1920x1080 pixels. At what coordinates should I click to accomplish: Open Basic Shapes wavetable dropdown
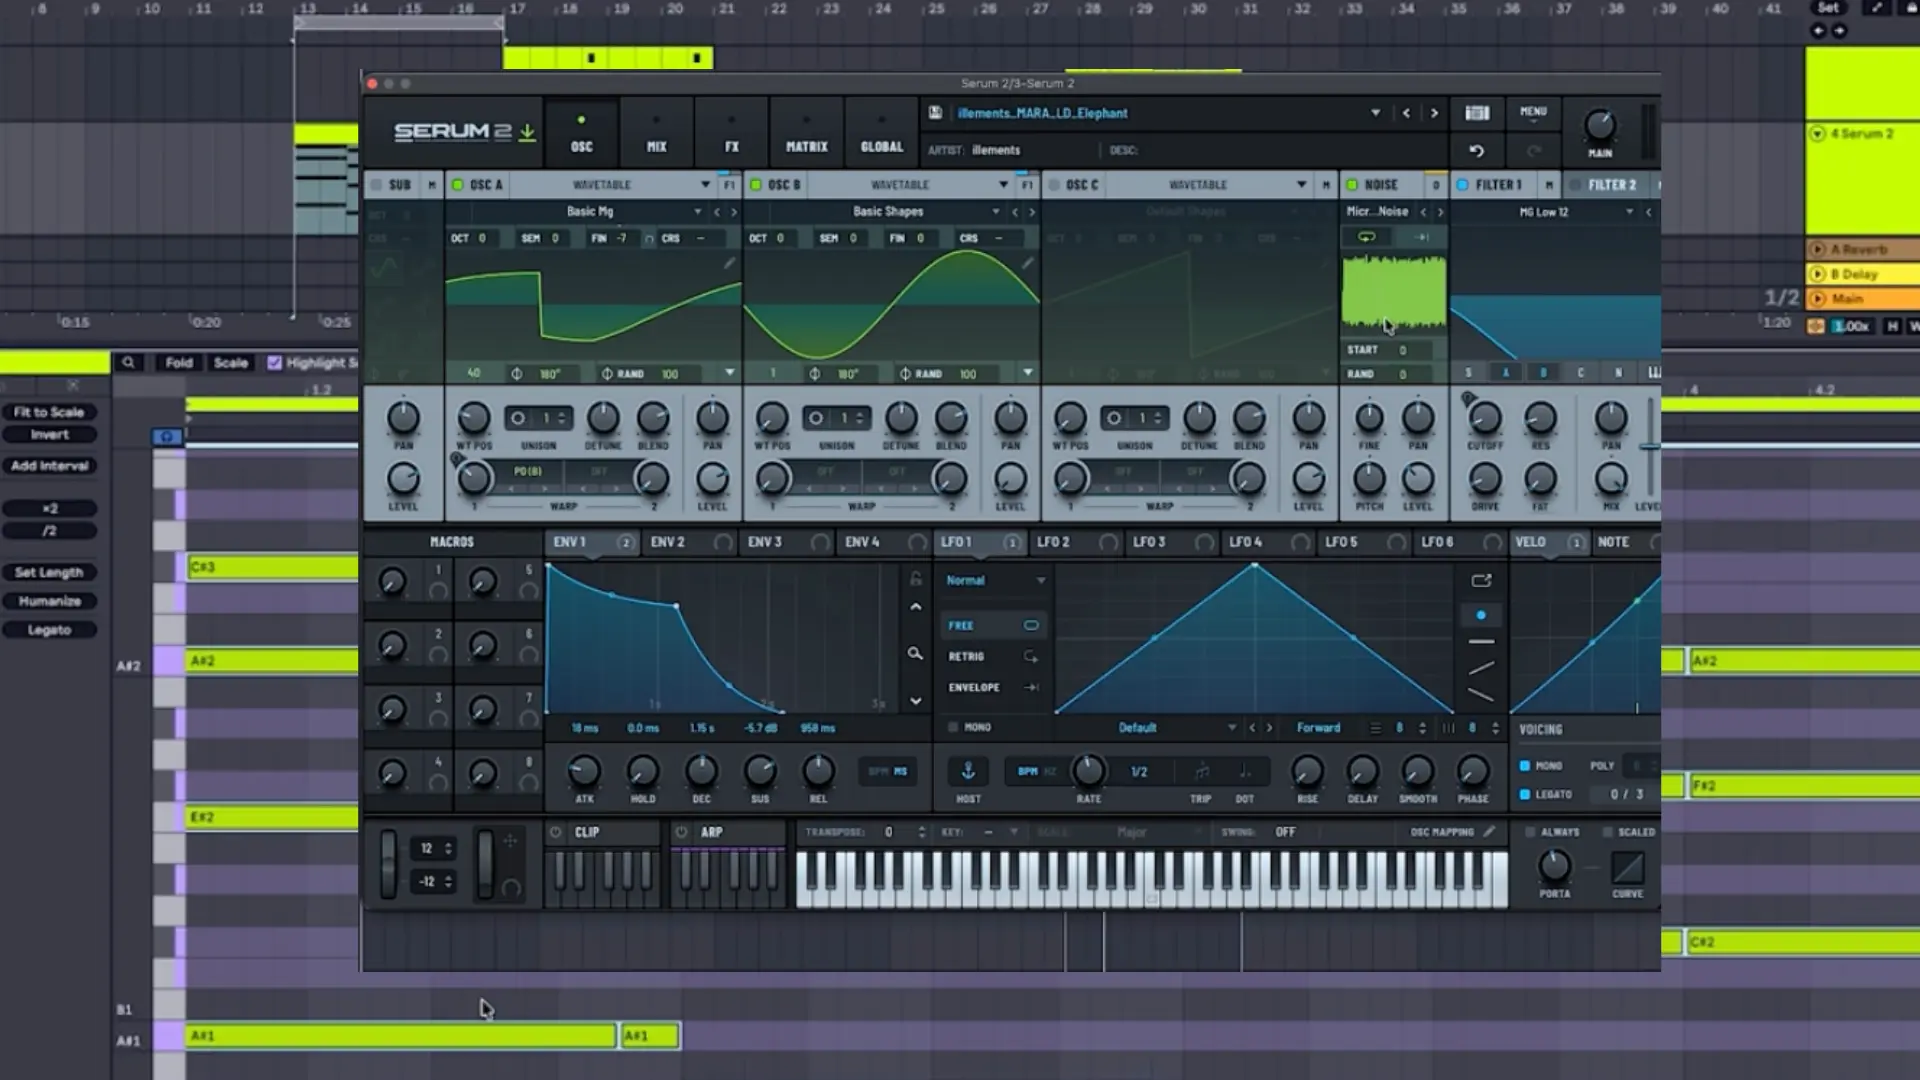pos(996,212)
